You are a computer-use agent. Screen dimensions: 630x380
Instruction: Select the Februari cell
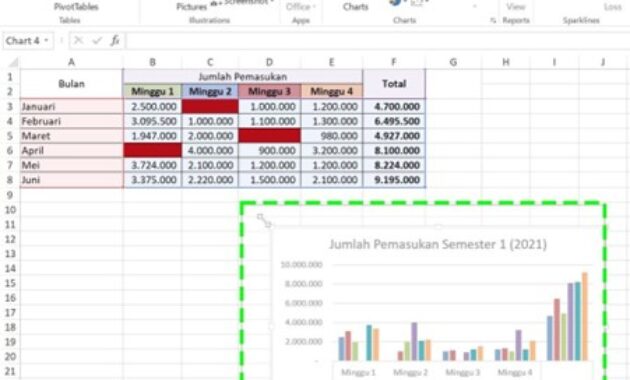point(71,121)
